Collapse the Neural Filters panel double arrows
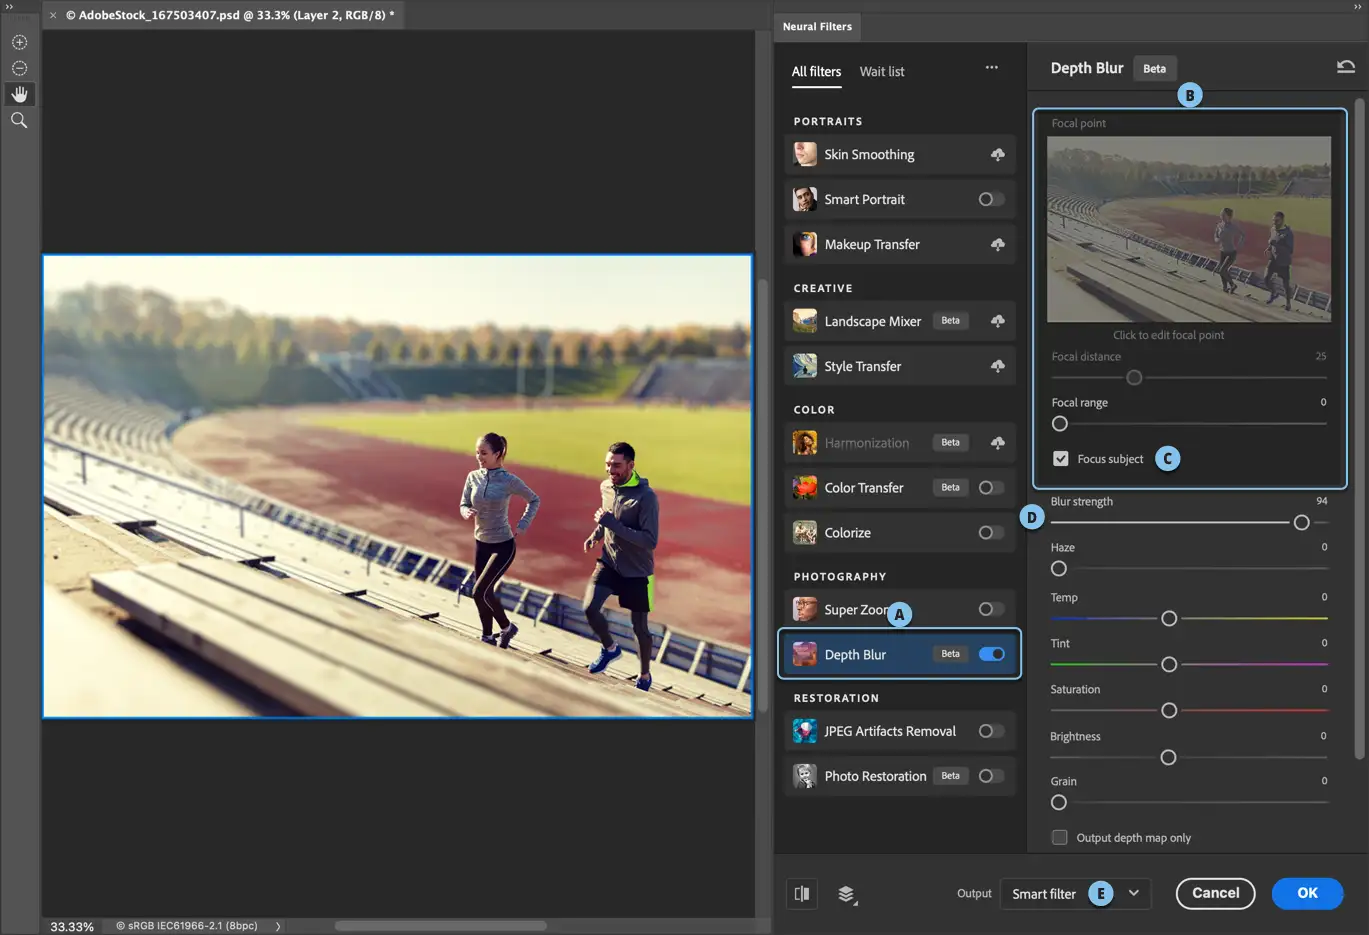 pyautogui.click(x=1358, y=7)
